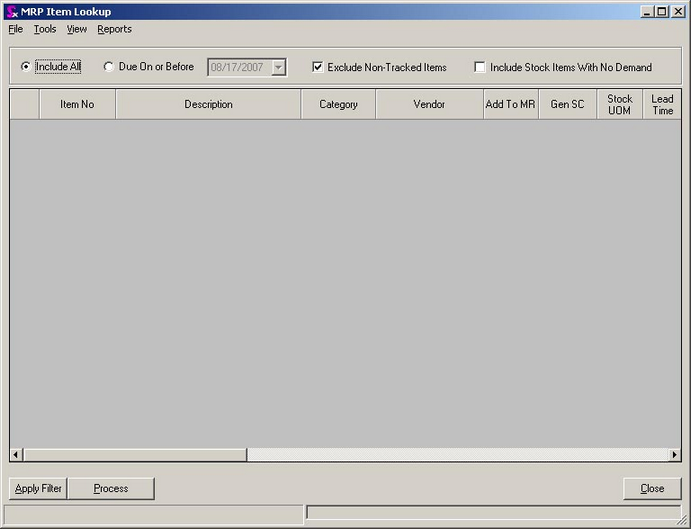Click the MRP Item Lookup title bar icon
691x529 pixels.
11,12
